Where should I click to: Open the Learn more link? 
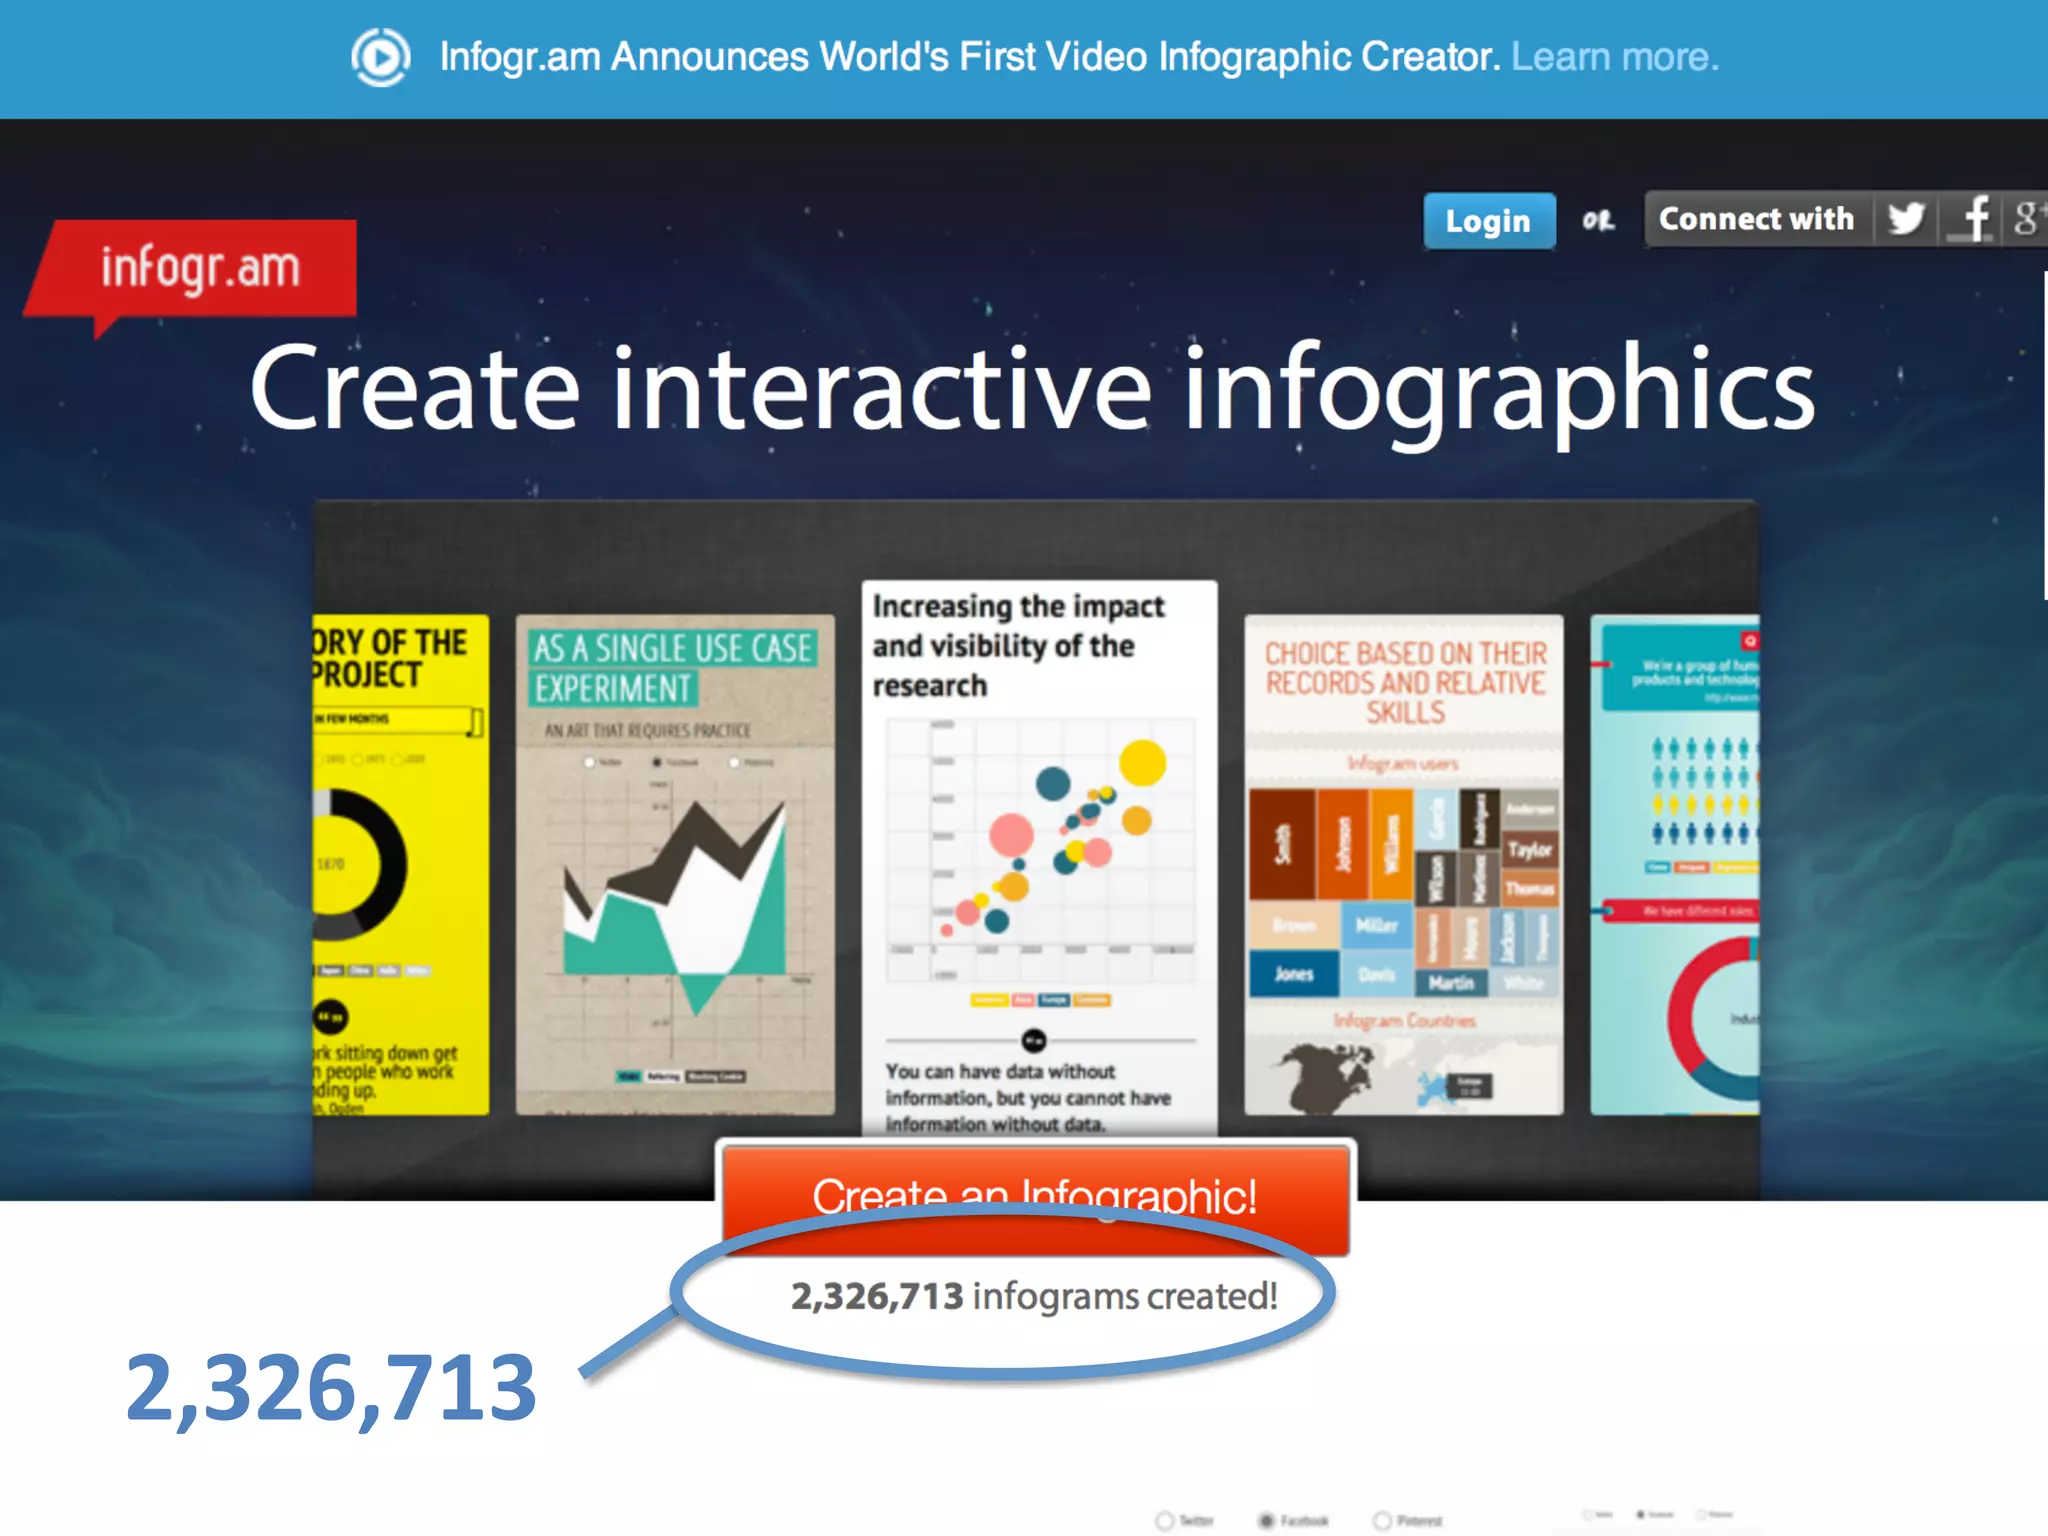click(x=1614, y=57)
